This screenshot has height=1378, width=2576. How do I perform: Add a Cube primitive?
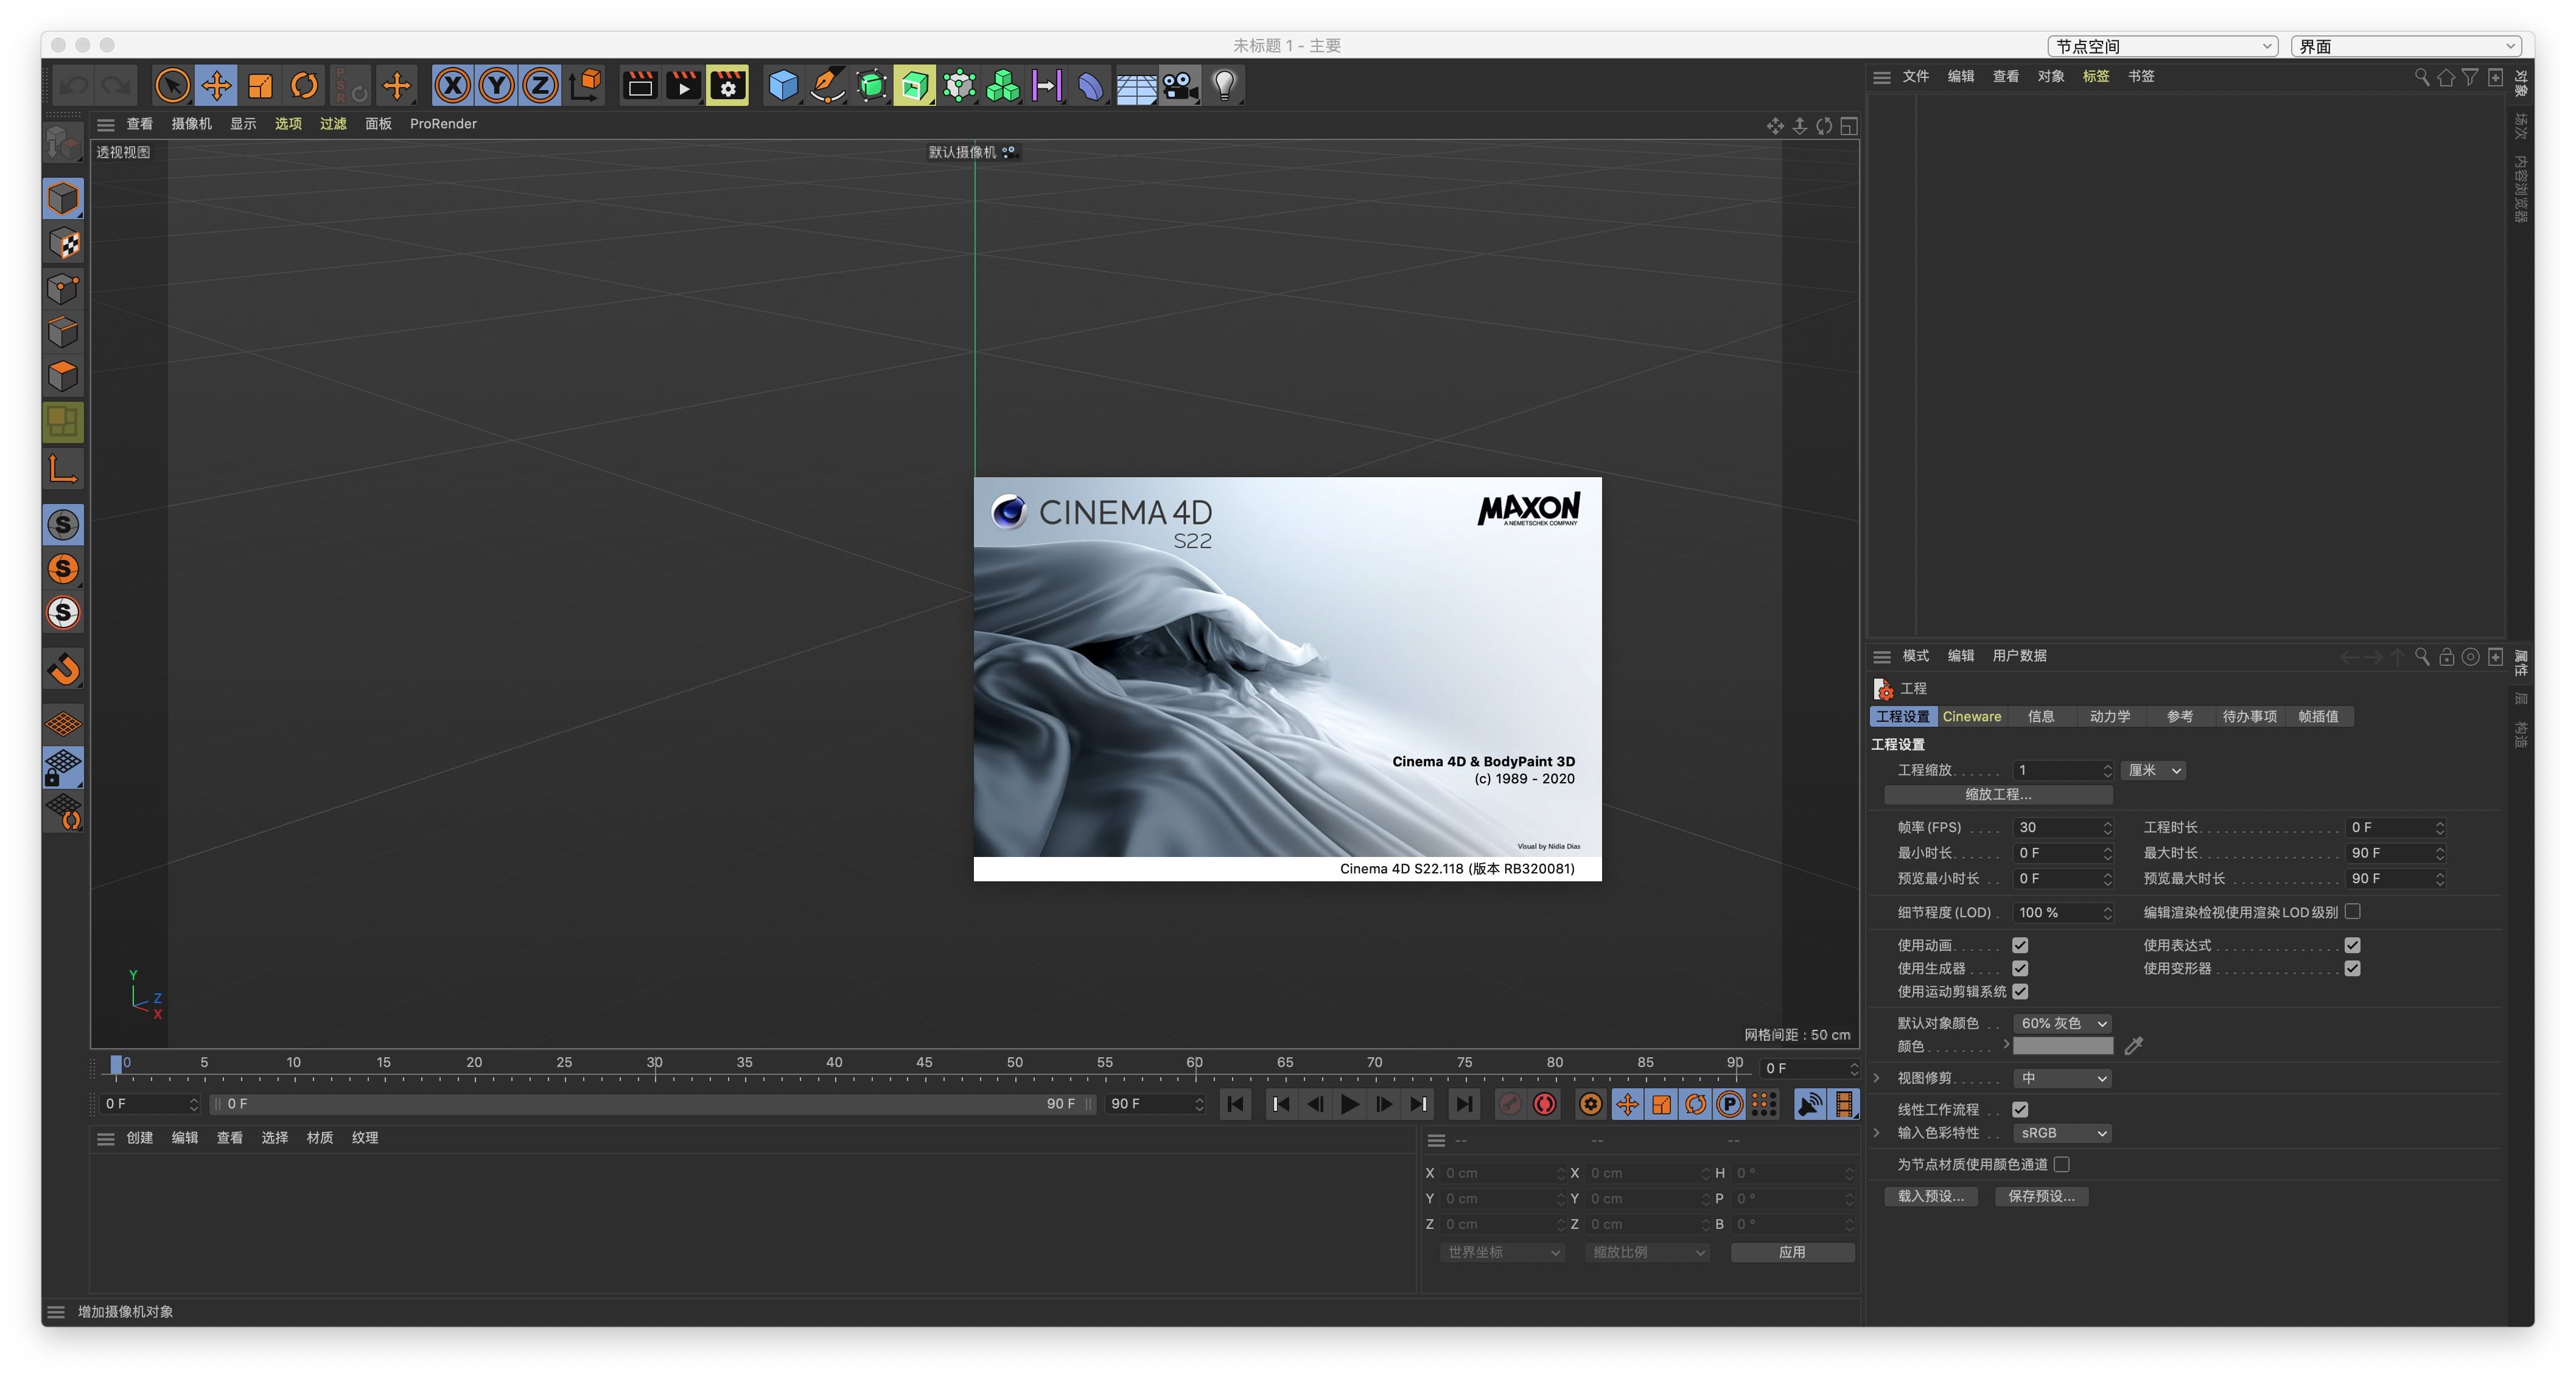(x=783, y=85)
